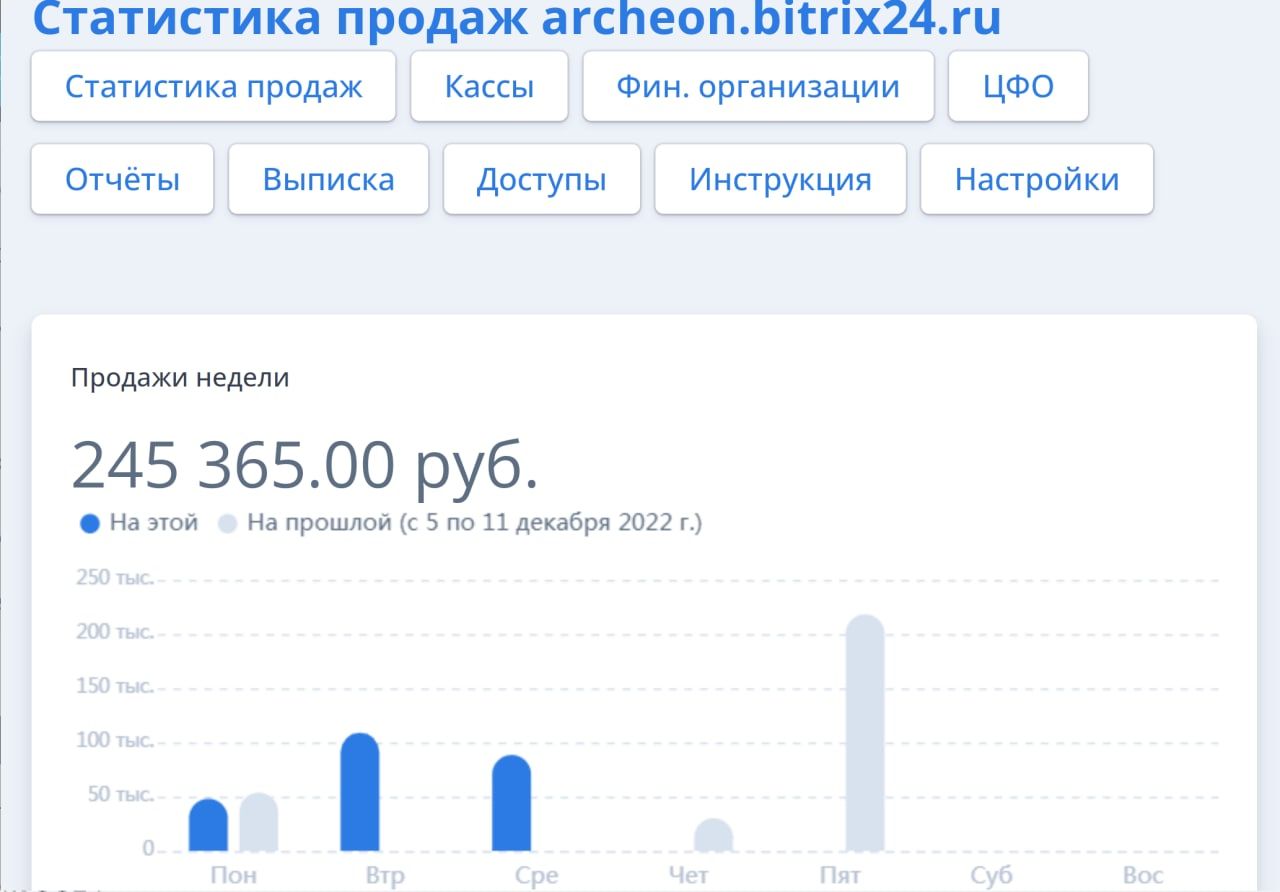Click the Вос day label

click(x=1143, y=876)
